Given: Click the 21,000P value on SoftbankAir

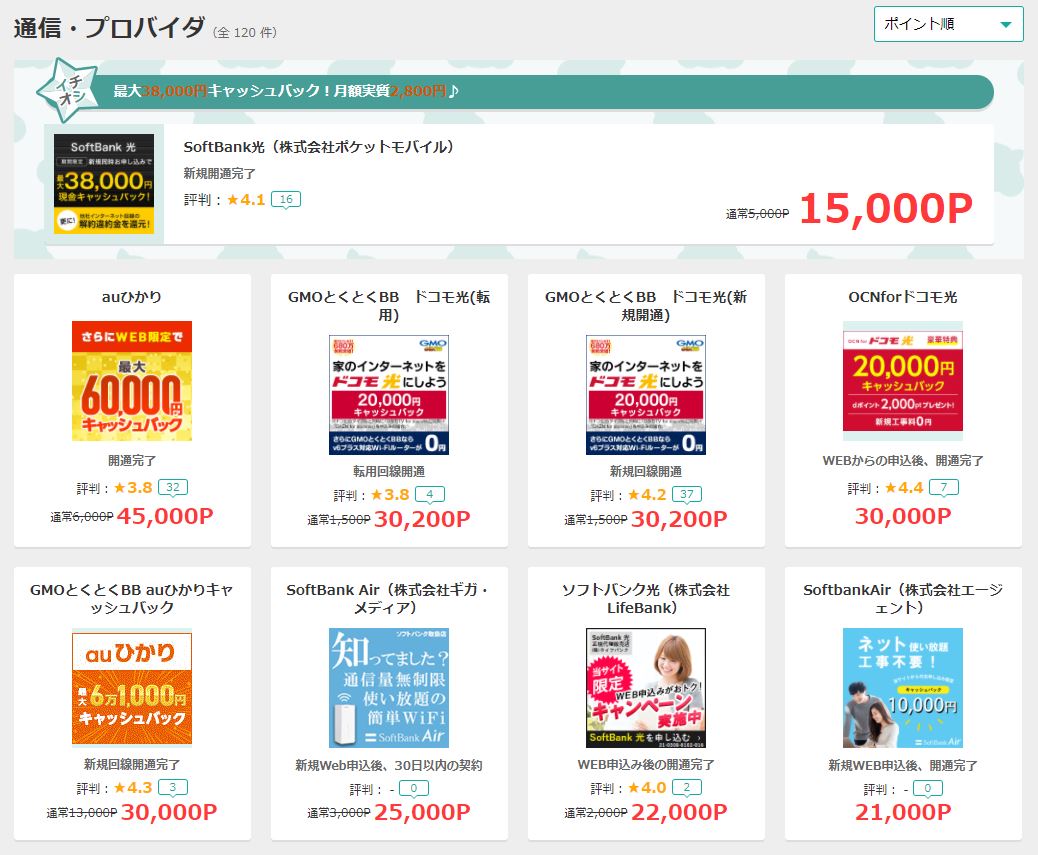Looking at the screenshot, I should pos(903,812).
